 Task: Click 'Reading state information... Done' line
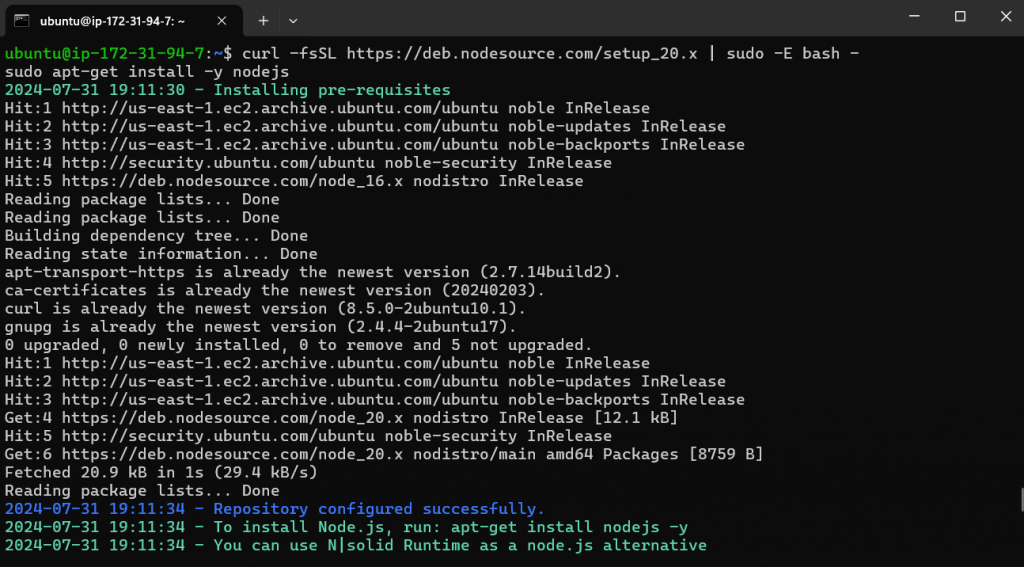tap(161, 254)
